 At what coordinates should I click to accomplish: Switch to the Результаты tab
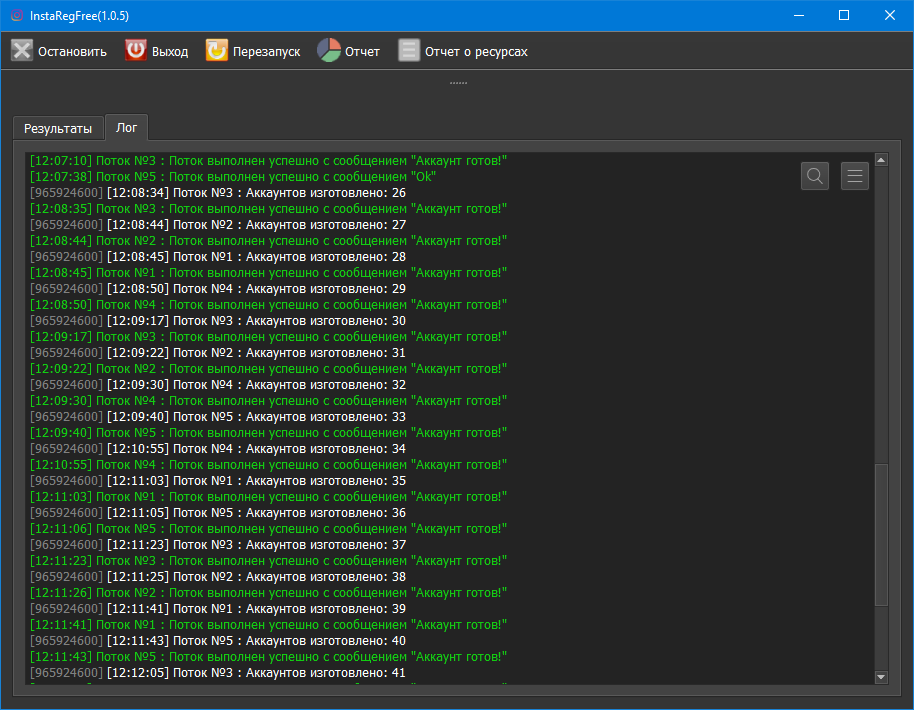[x=58, y=129]
